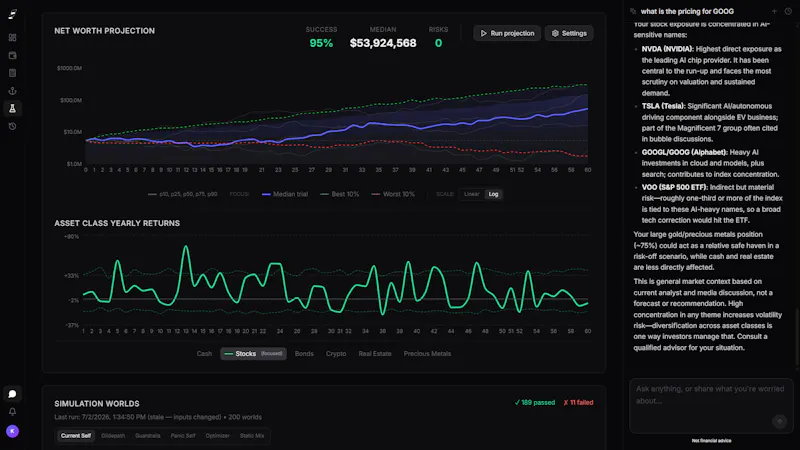
Task: Toggle the chat bubble icon in the sidebar
Action: point(12,394)
